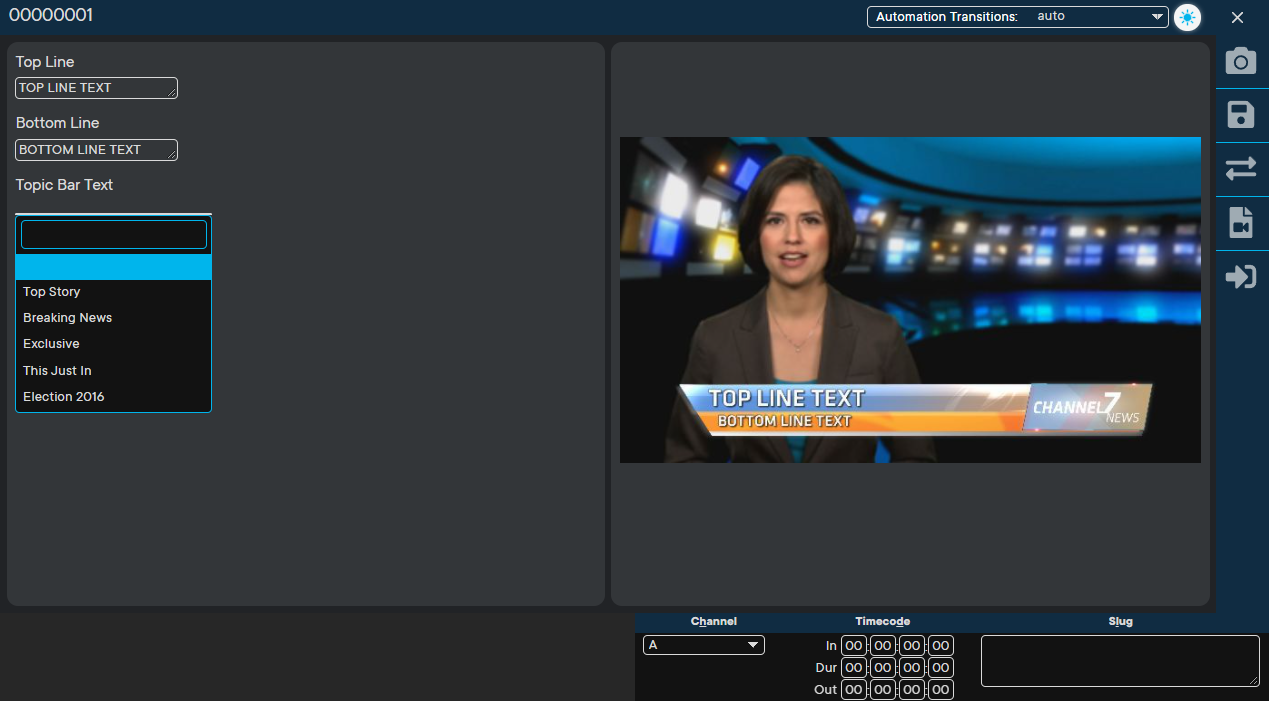Image resolution: width=1269 pixels, height=701 pixels.
Task: Click the Top Line text field
Action: point(95,88)
